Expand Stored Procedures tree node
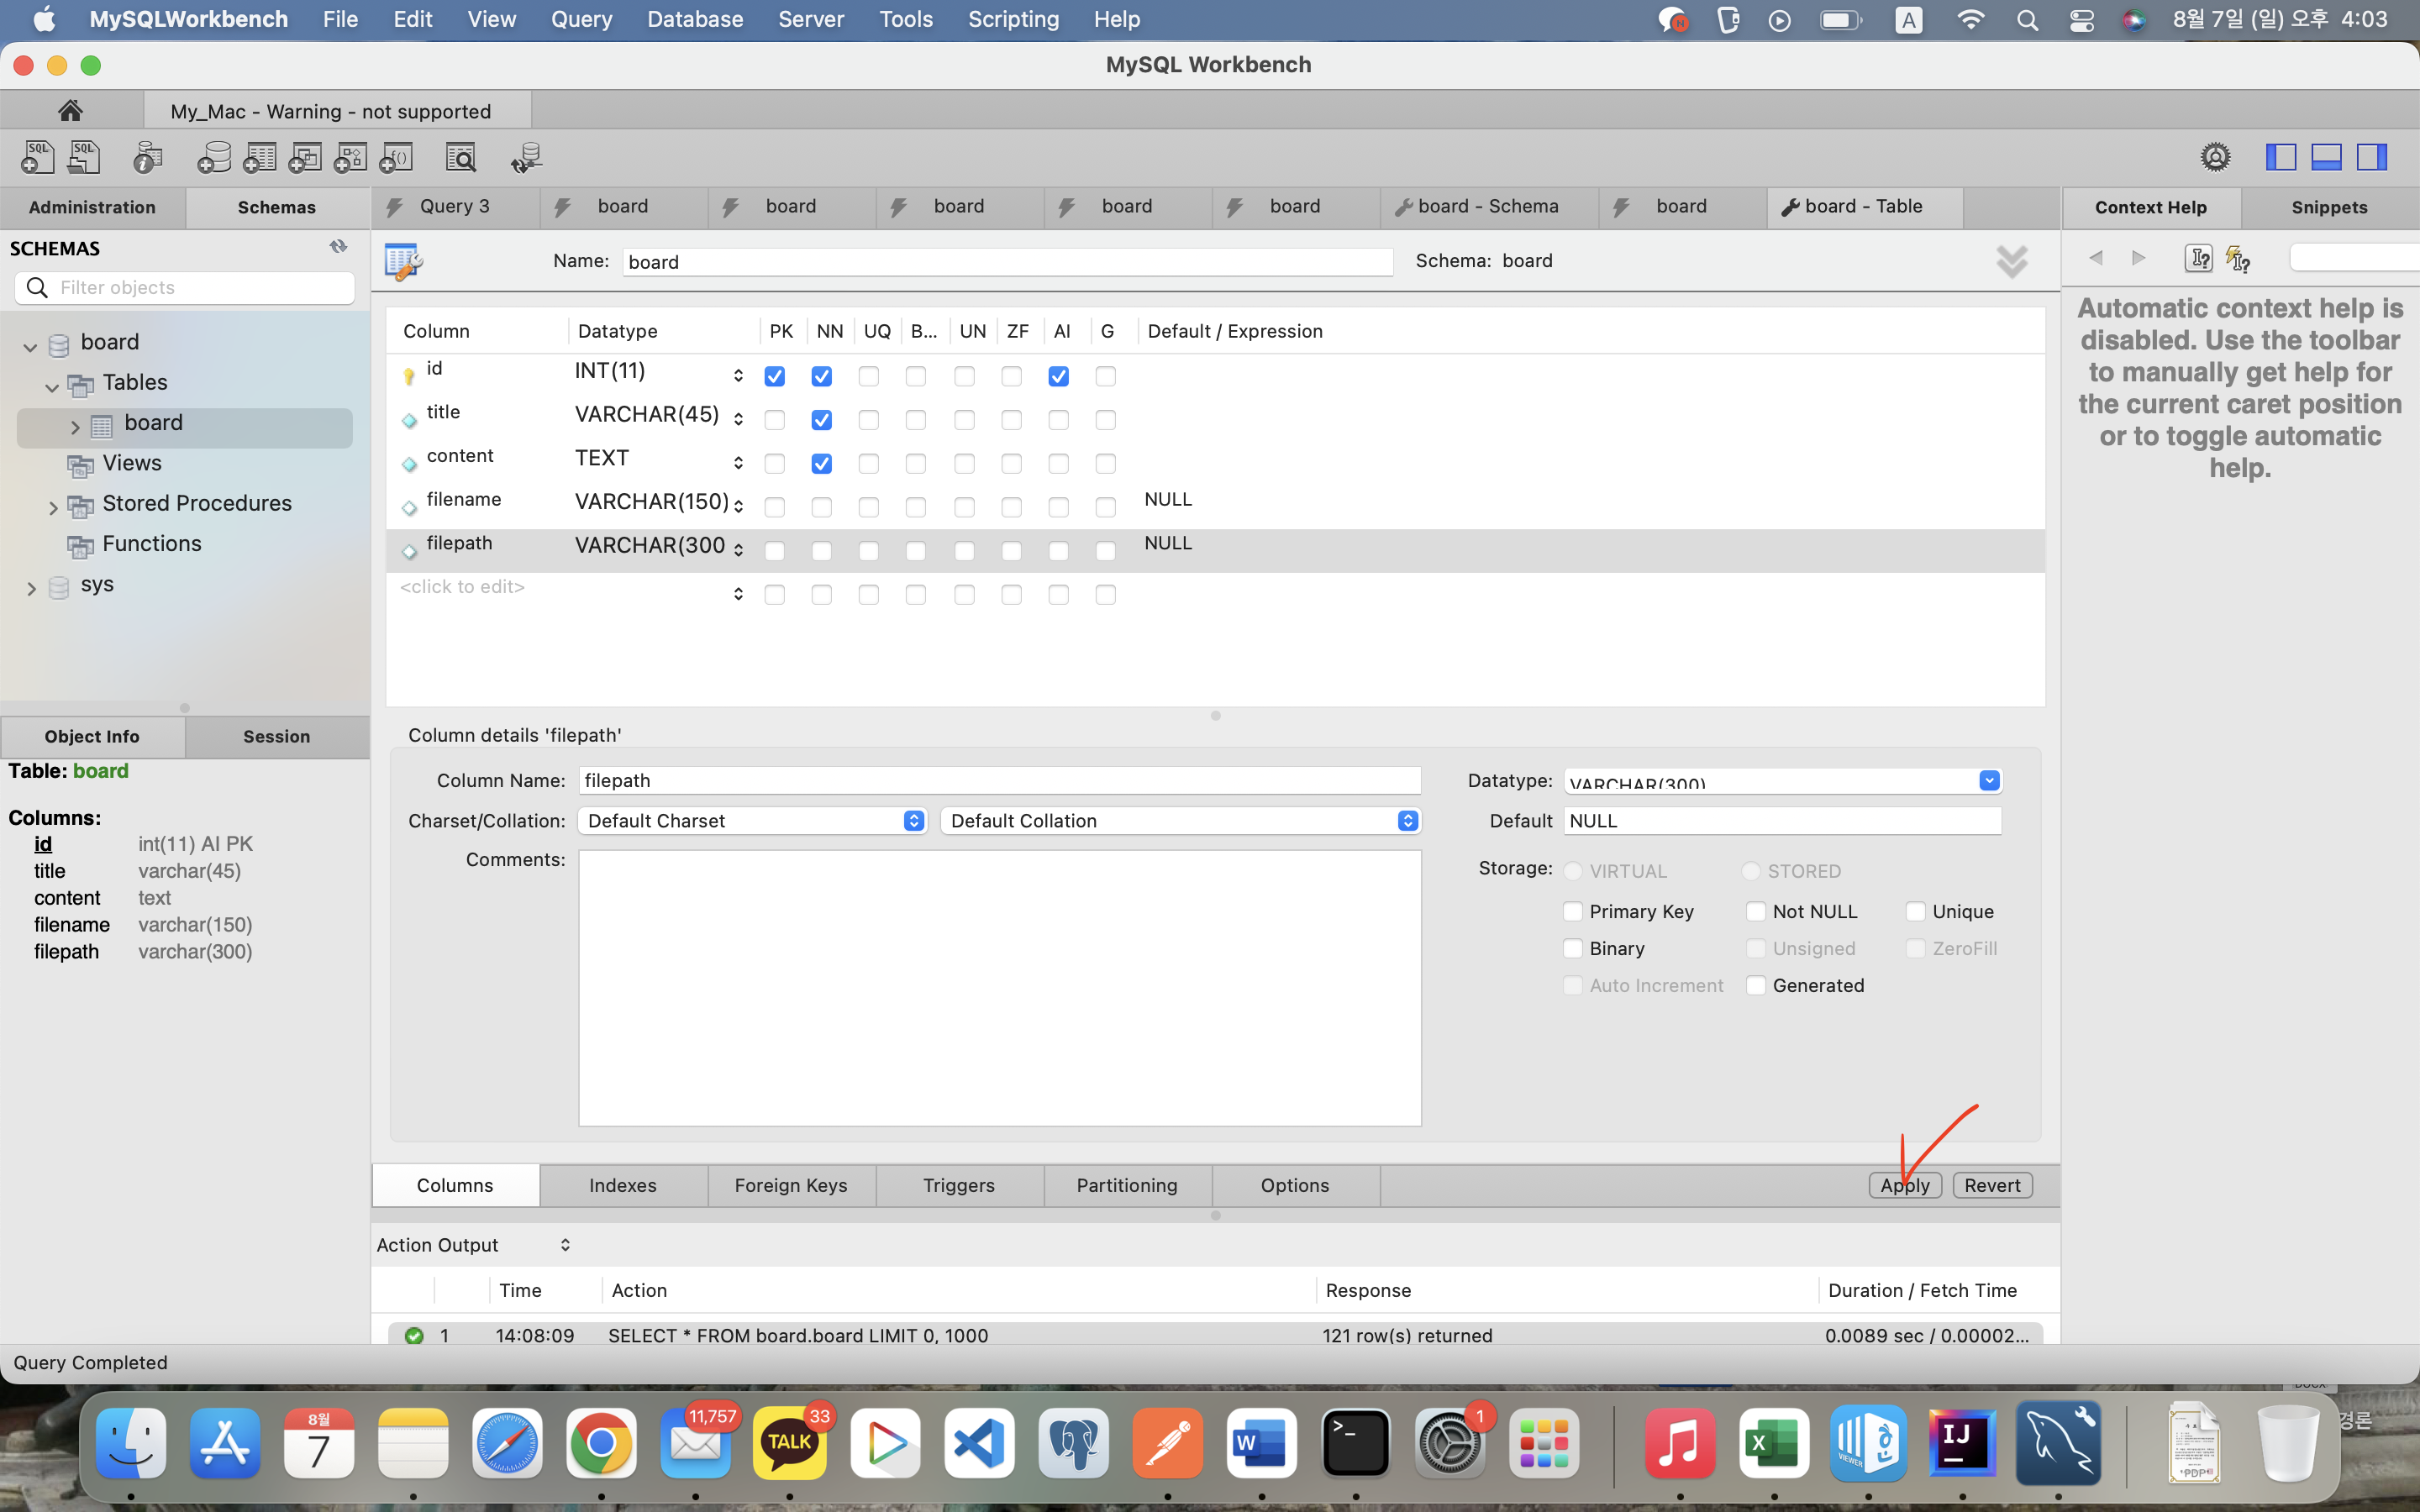 click(53, 507)
